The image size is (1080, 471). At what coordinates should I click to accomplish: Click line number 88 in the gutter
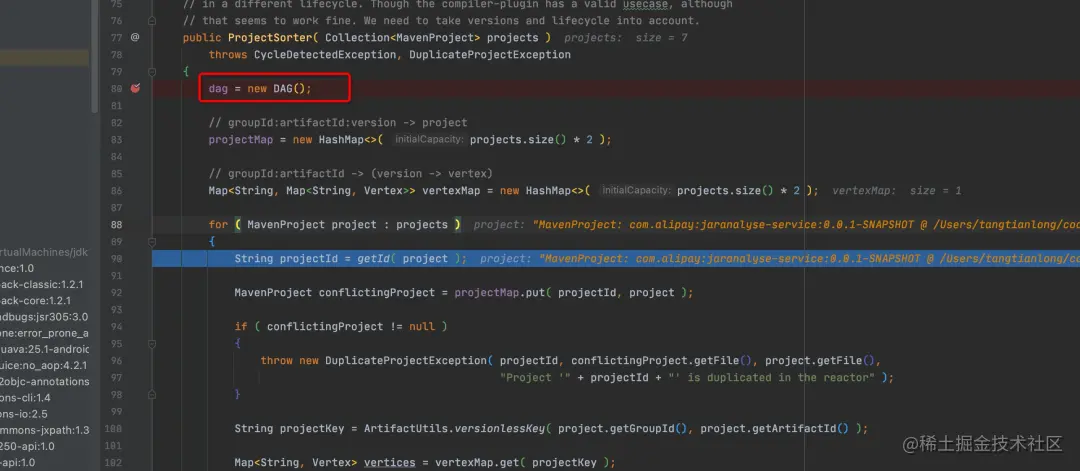[x=116, y=224]
